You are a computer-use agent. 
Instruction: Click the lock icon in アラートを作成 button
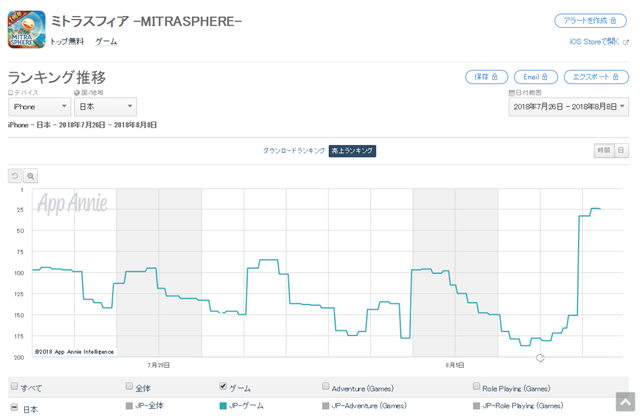613,20
